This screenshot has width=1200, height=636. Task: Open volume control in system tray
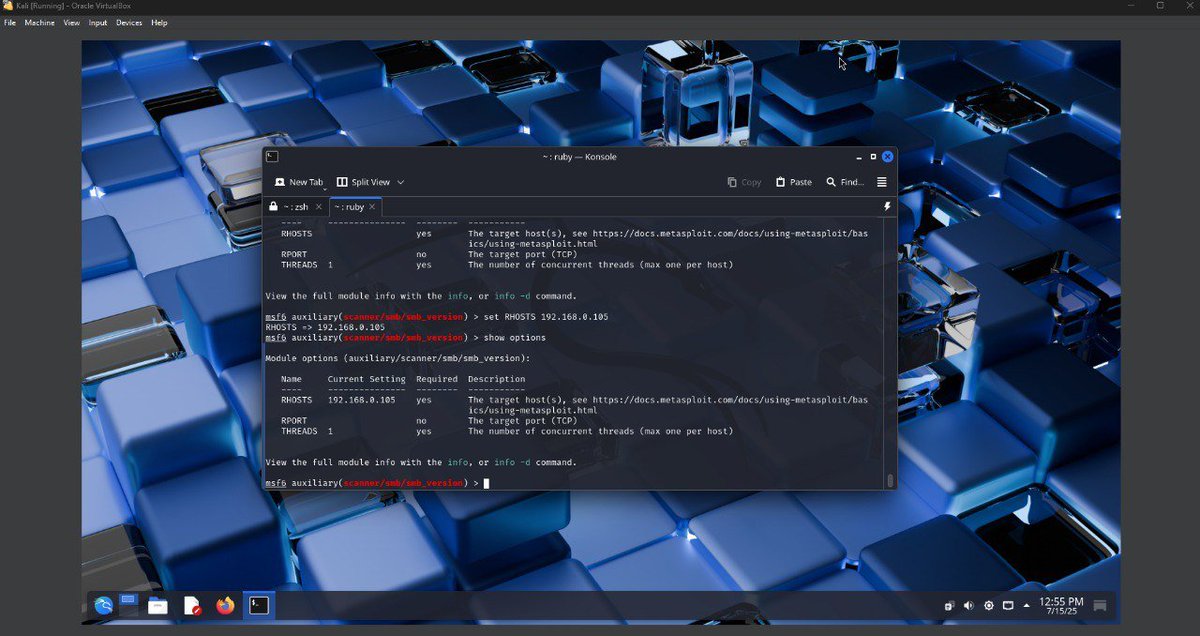968,606
